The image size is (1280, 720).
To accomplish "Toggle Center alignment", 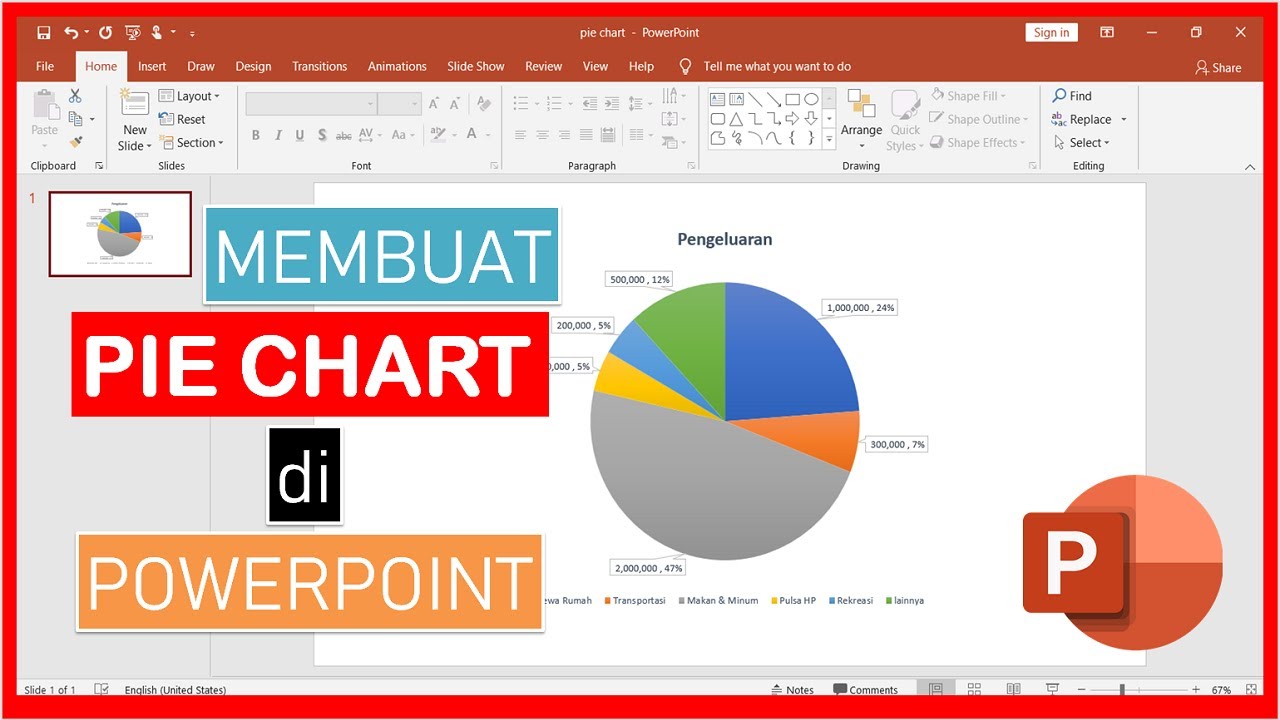I will [x=542, y=135].
